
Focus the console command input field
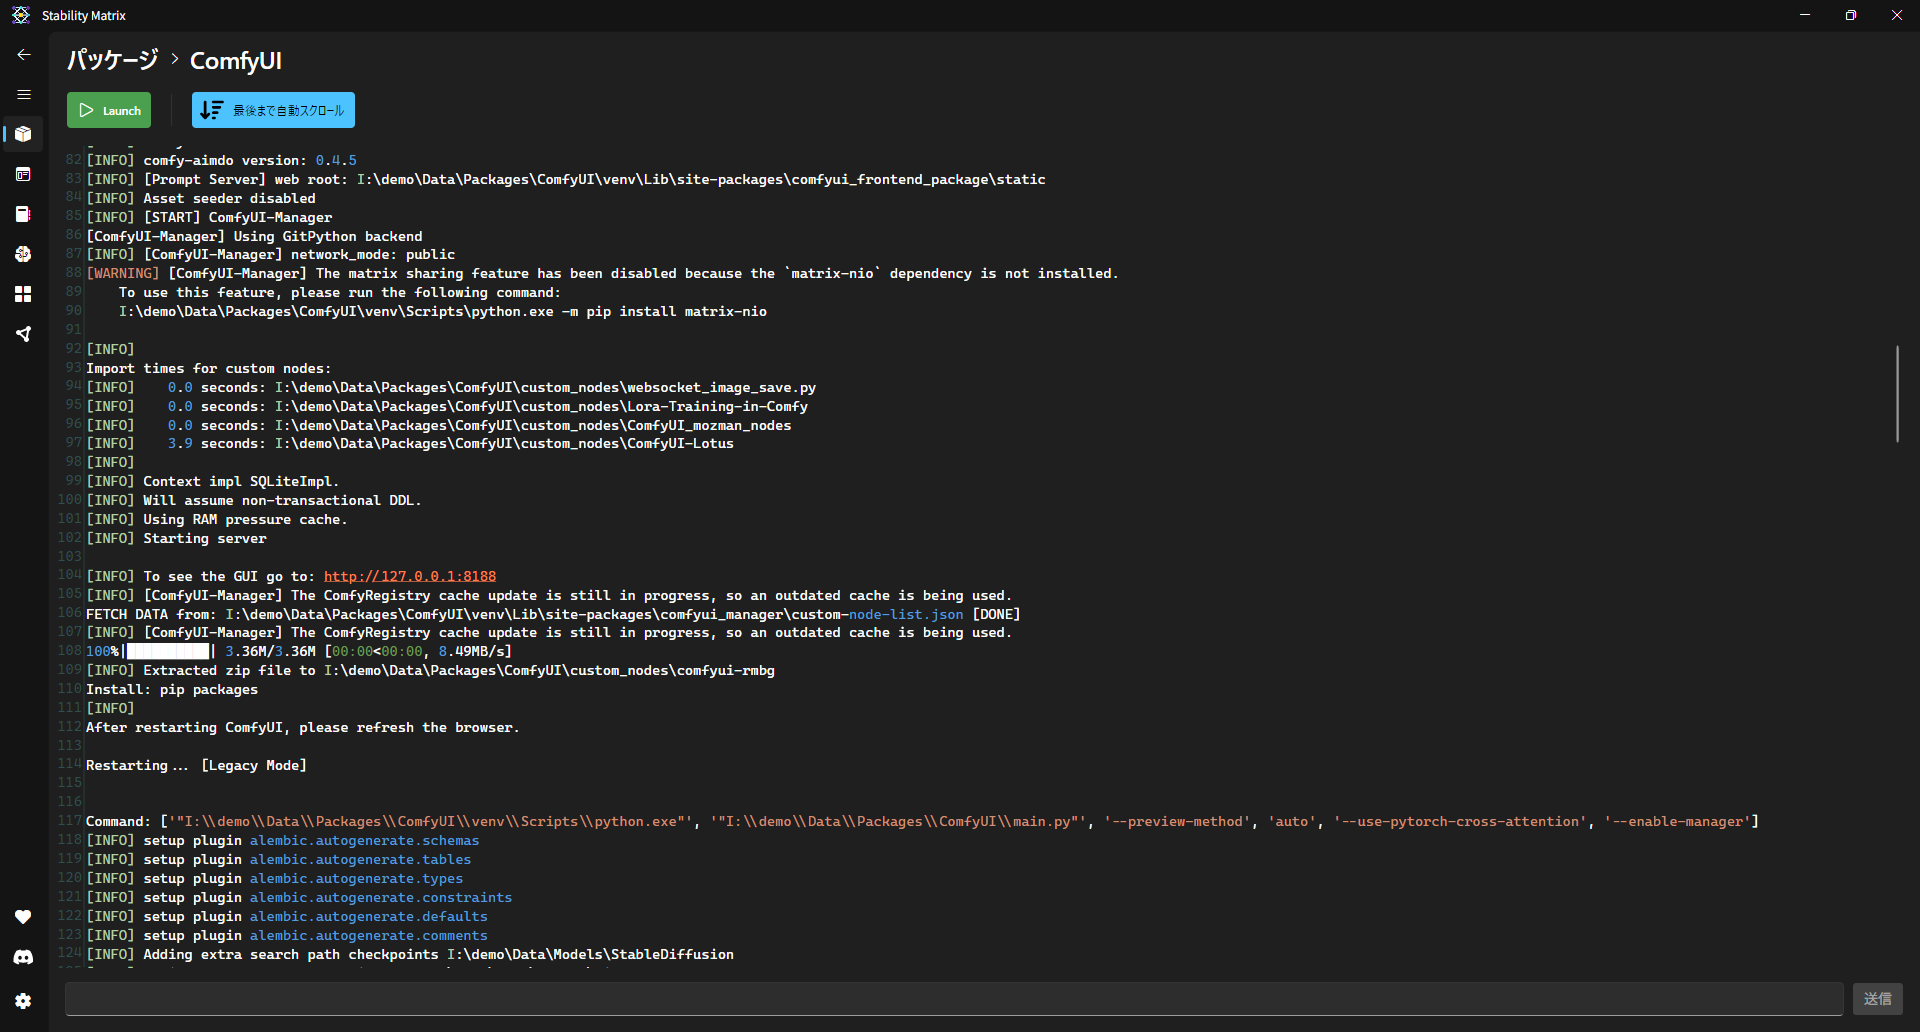pos(954,999)
